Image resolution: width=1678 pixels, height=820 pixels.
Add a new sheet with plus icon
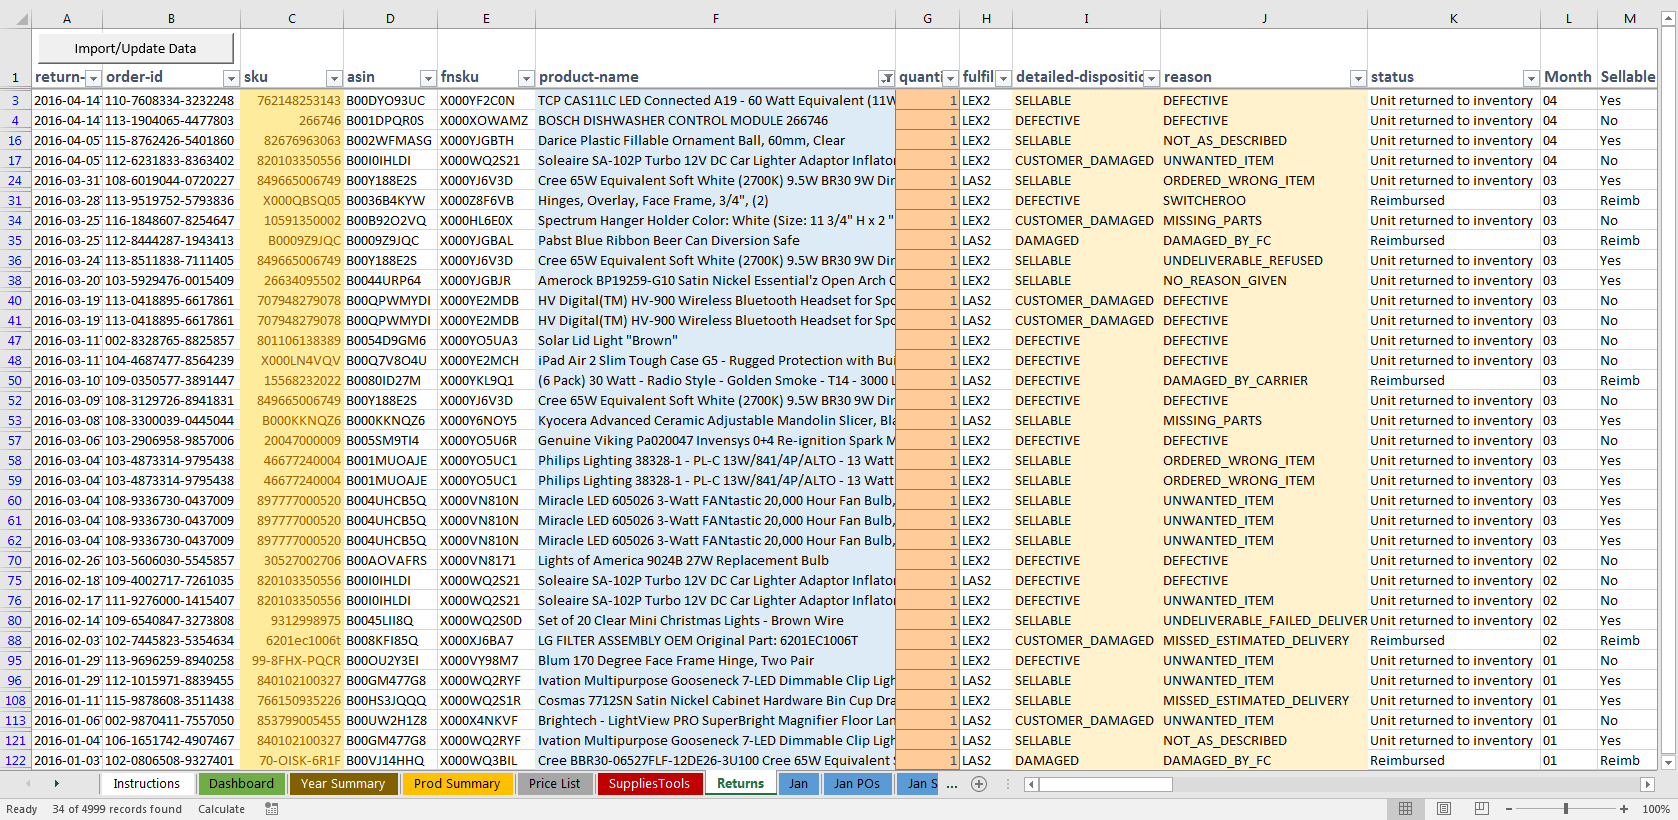(x=979, y=784)
